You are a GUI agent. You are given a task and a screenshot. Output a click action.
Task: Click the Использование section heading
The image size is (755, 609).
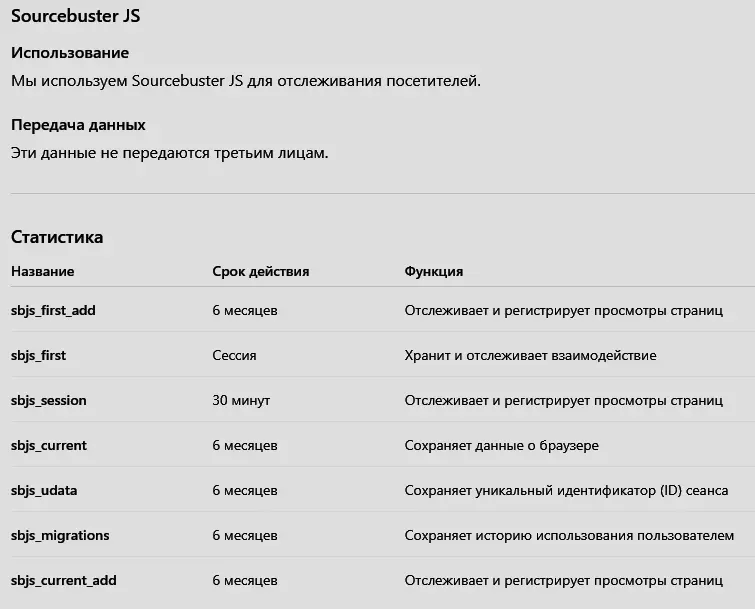tap(70, 52)
